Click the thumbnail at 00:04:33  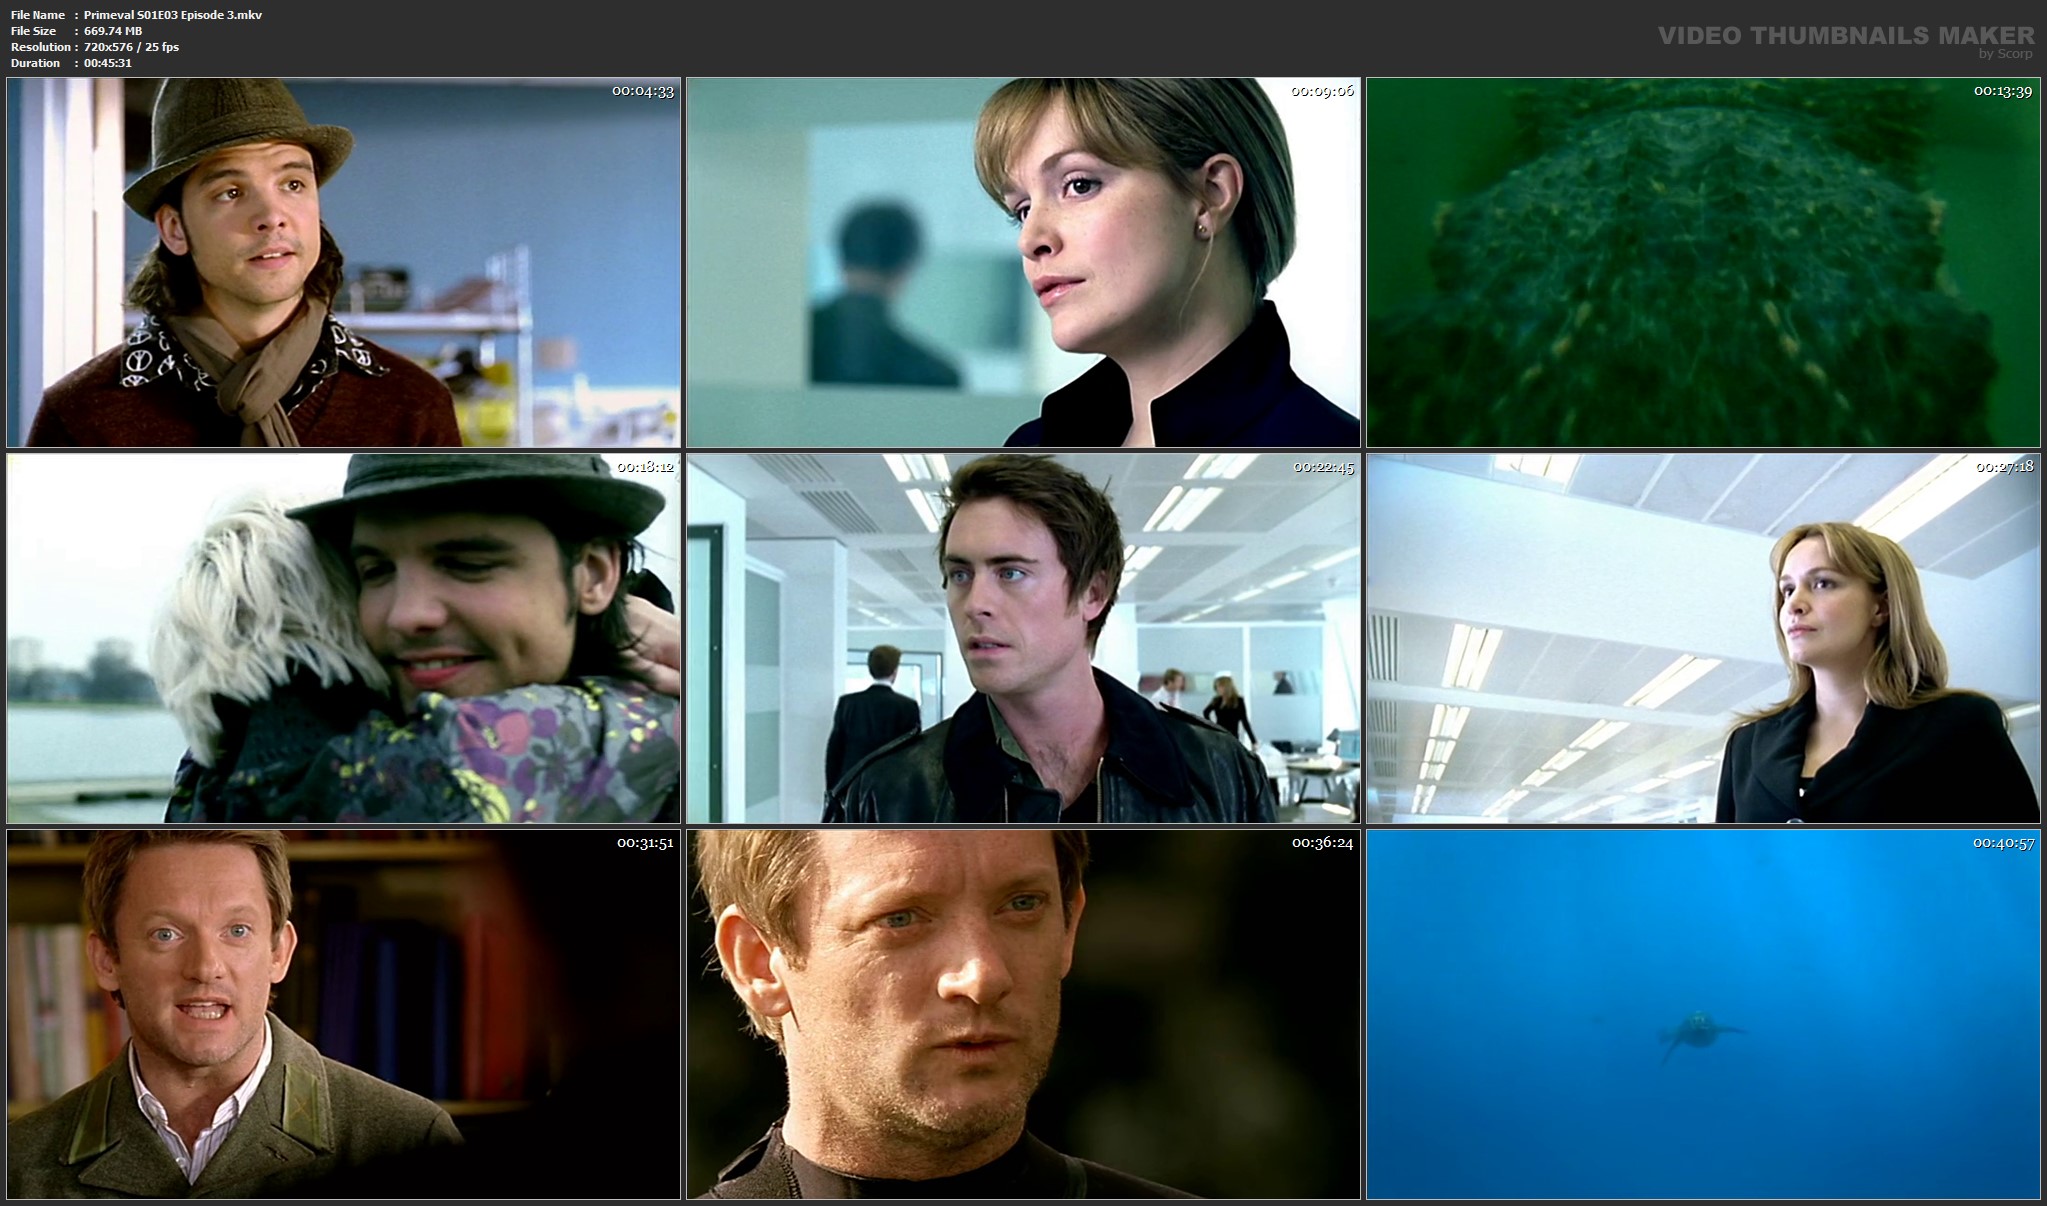(x=343, y=262)
